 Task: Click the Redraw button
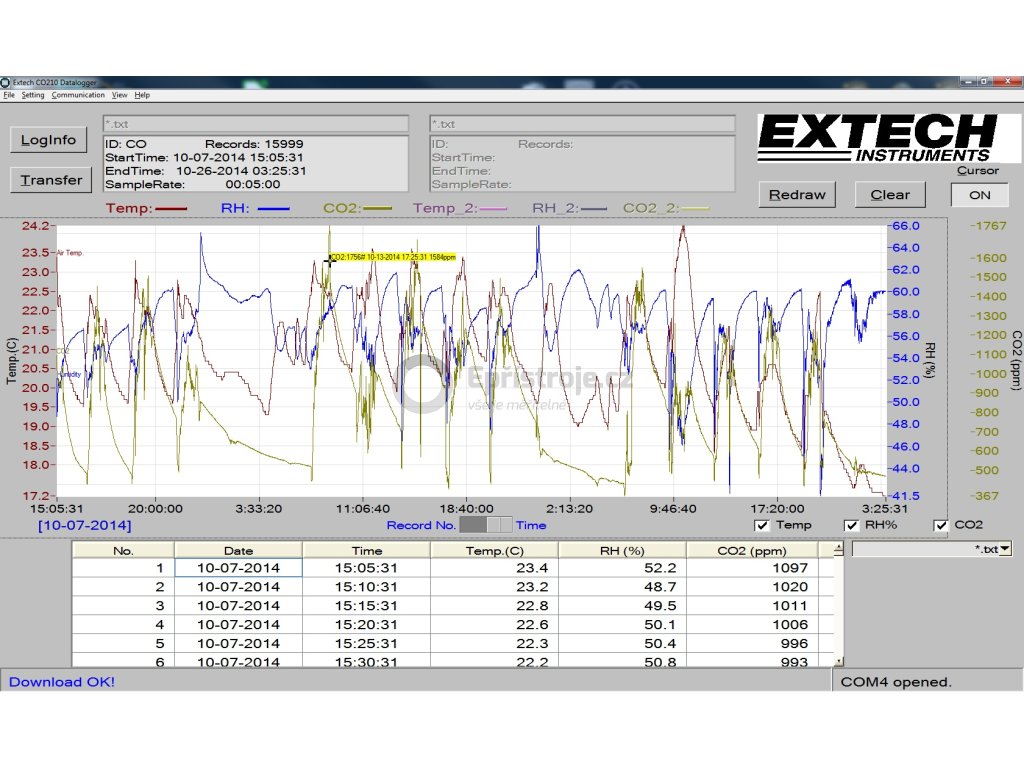(x=797, y=195)
